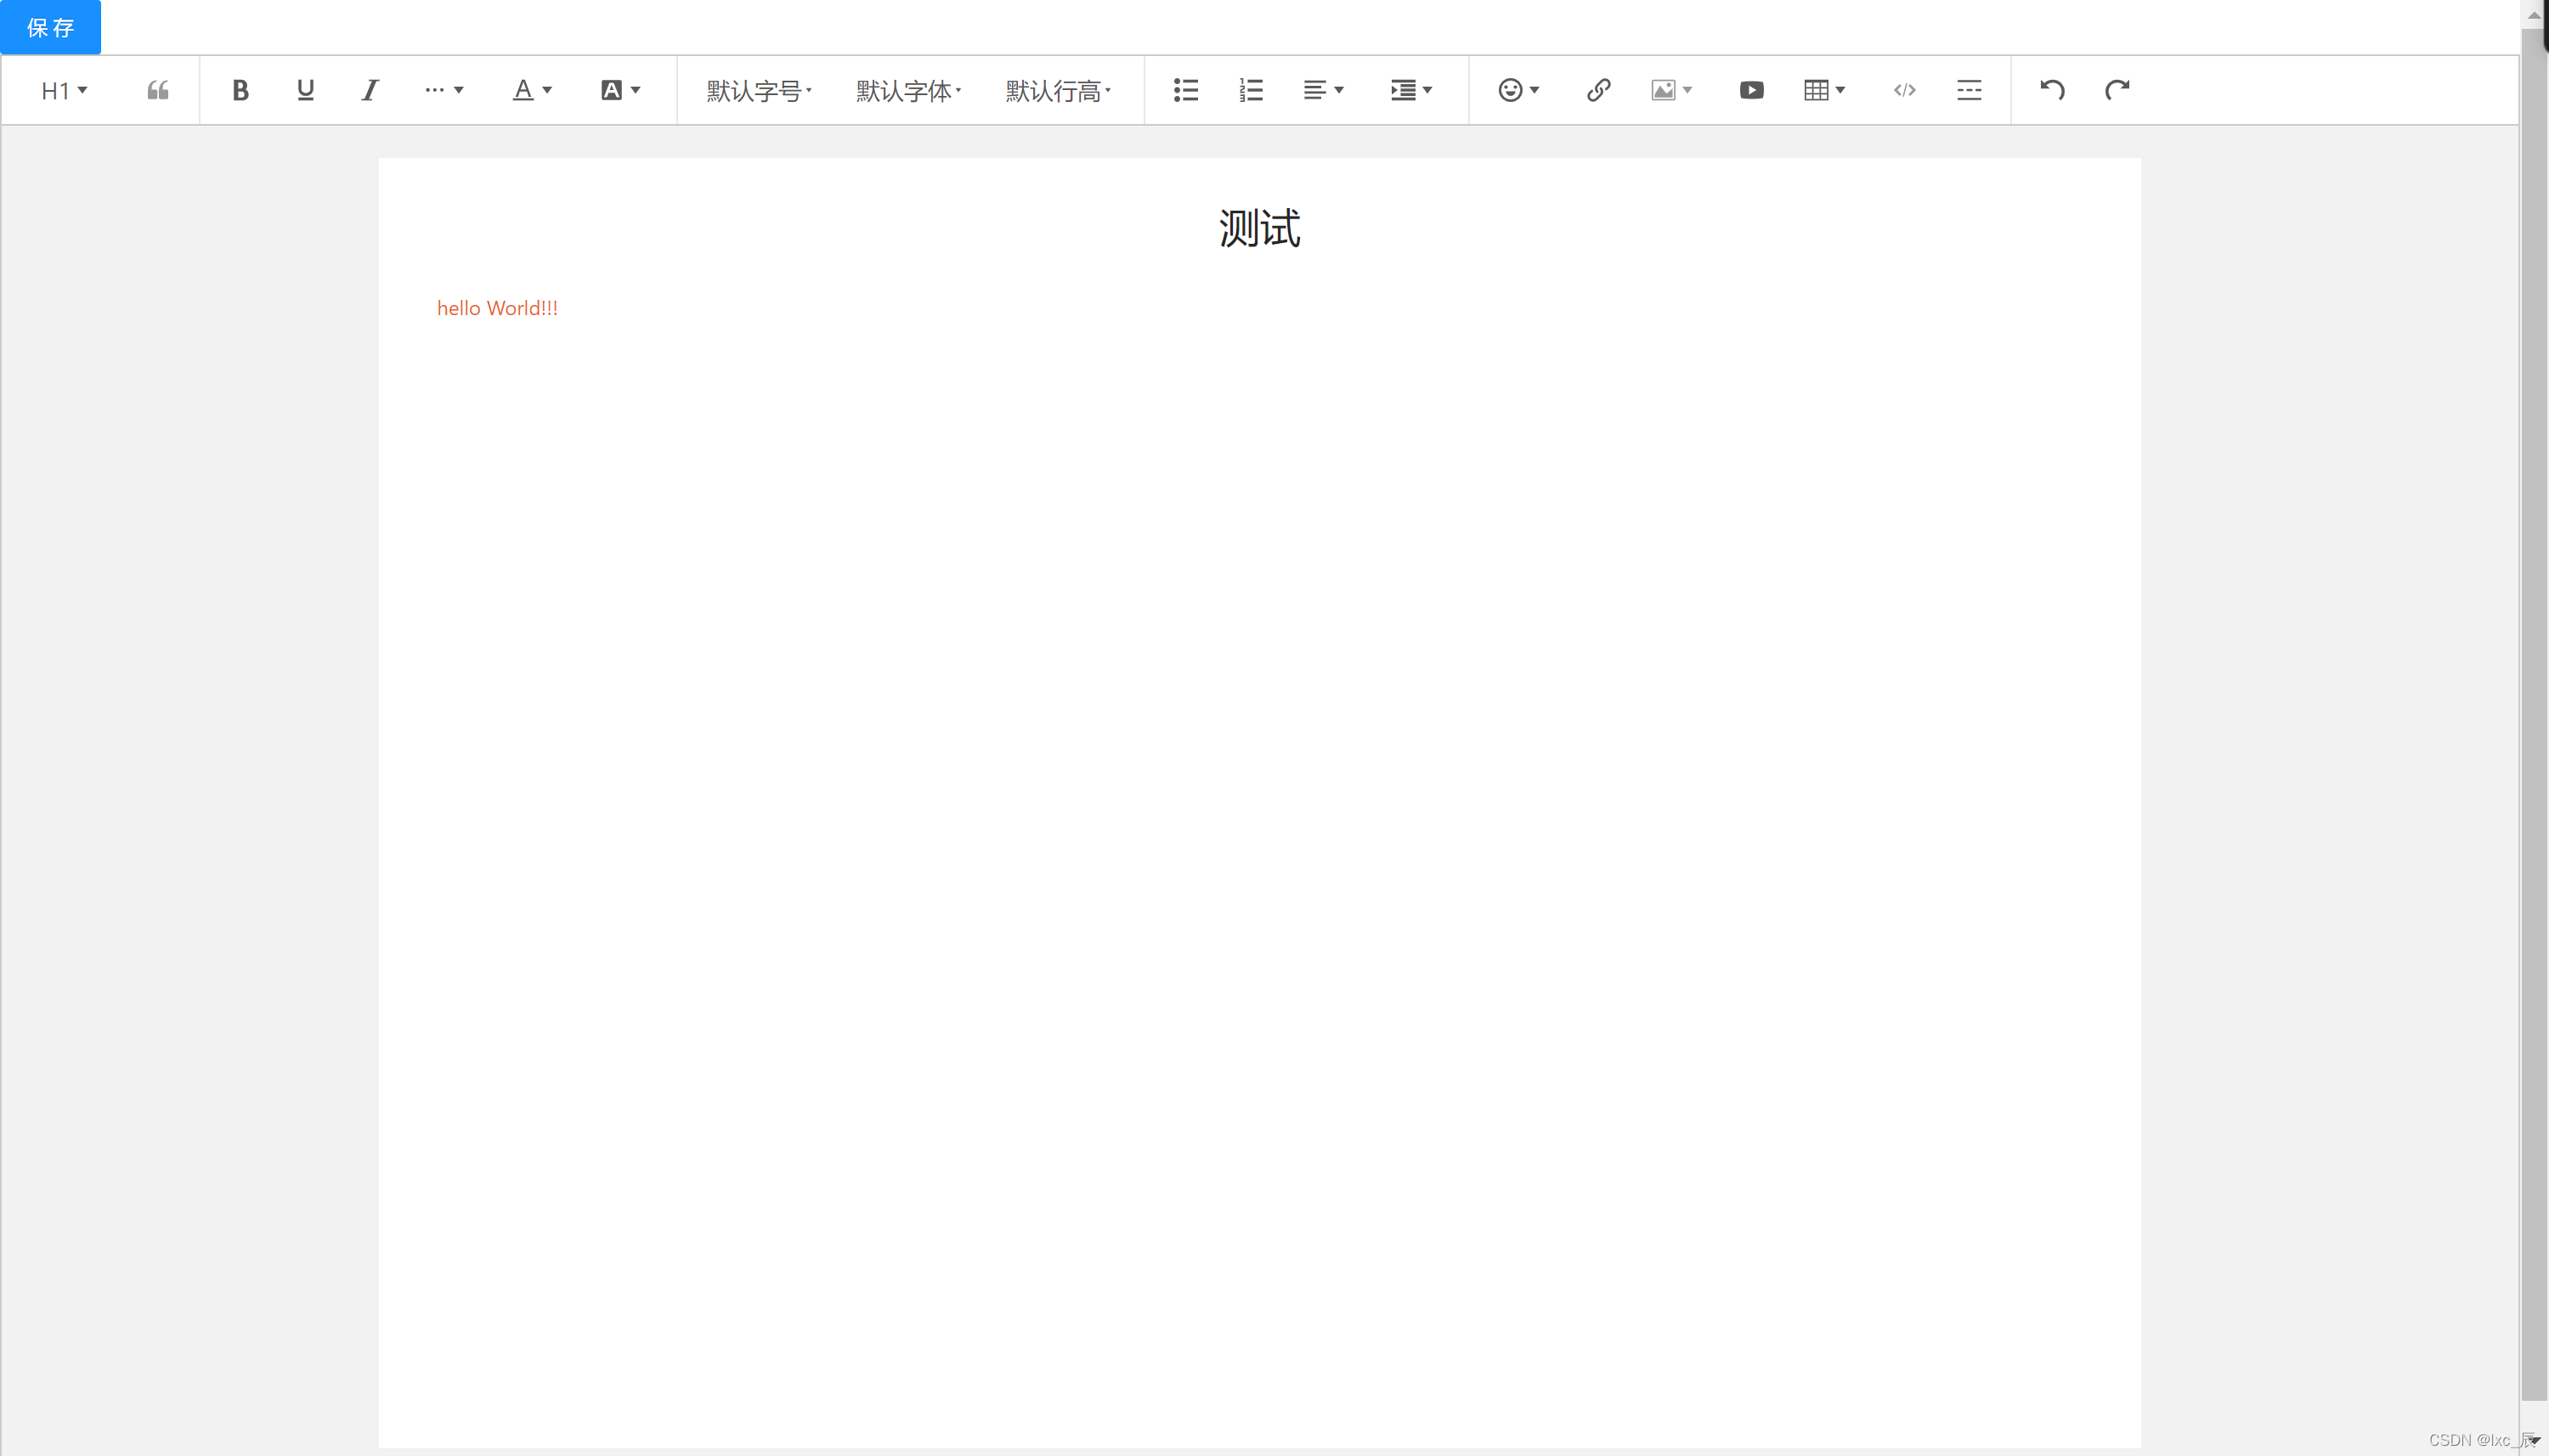This screenshot has height=1456, width=2549.
Task: Open the more text styles ellipsis menu
Action: (x=444, y=91)
